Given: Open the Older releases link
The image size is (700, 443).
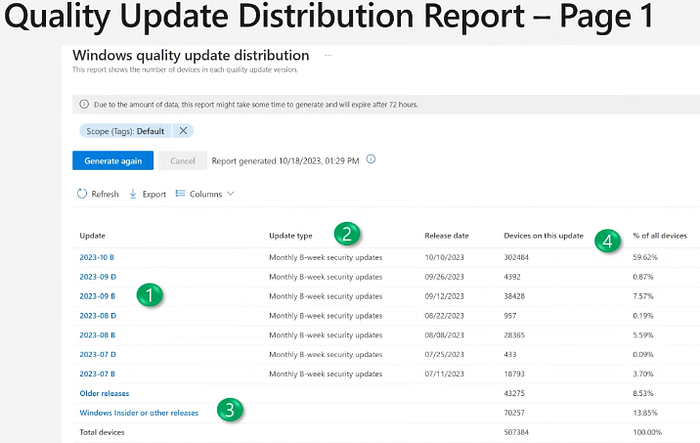Looking at the screenshot, I should pyautogui.click(x=104, y=393).
